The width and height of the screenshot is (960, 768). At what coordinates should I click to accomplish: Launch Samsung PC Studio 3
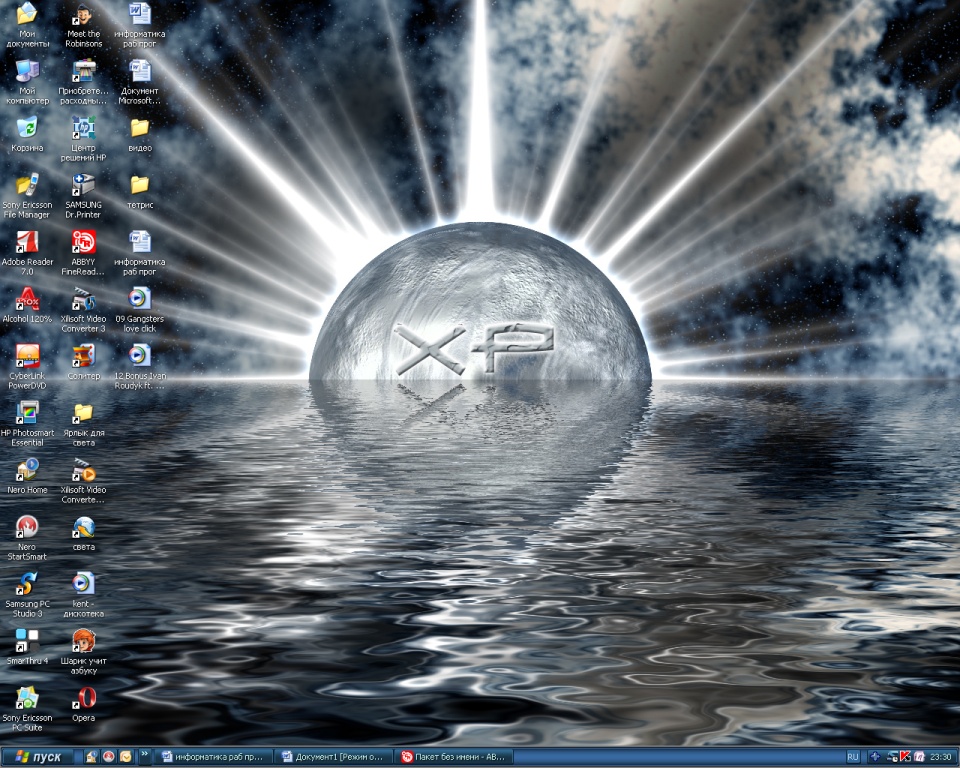27,595
